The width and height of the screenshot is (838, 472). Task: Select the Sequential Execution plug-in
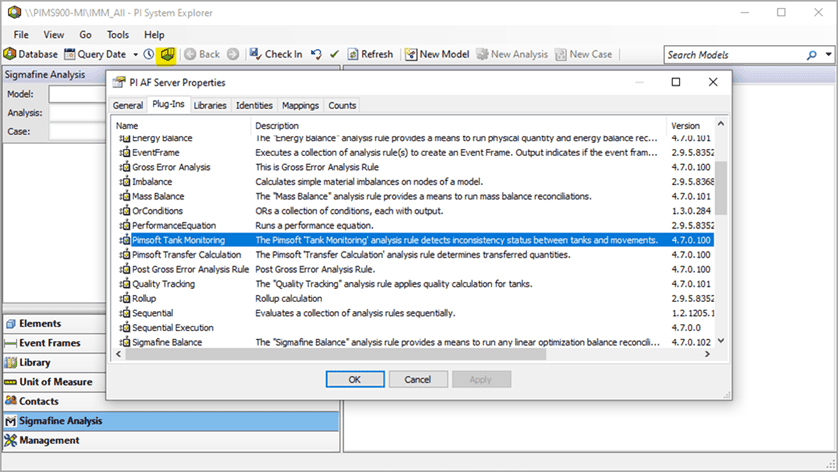[414, 328]
